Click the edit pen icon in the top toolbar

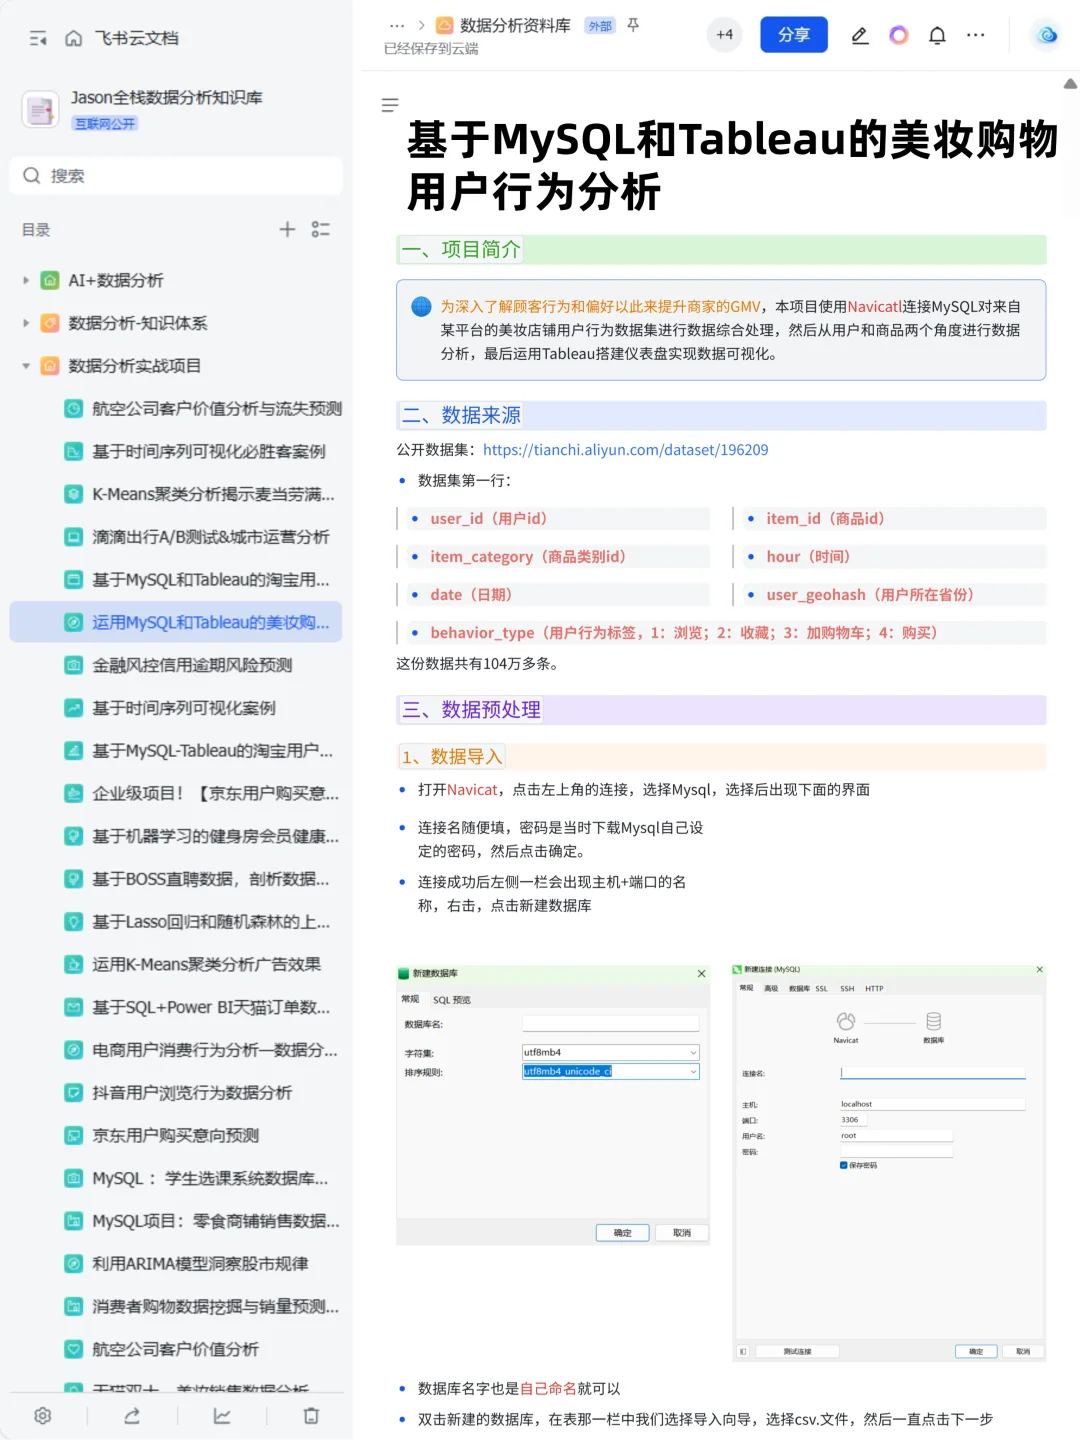(x=859, y=35)
